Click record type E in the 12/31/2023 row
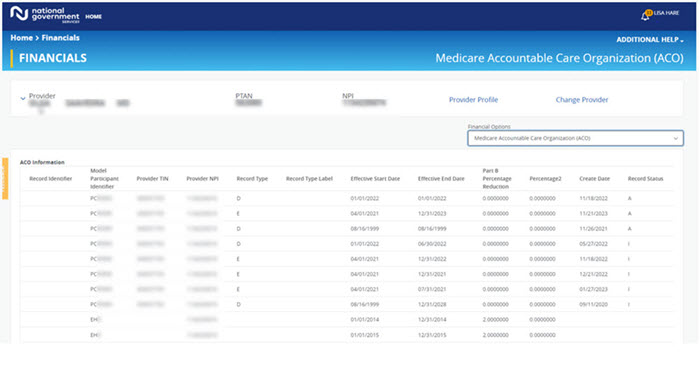Viewport: 700px width, 376px height. 238,213
